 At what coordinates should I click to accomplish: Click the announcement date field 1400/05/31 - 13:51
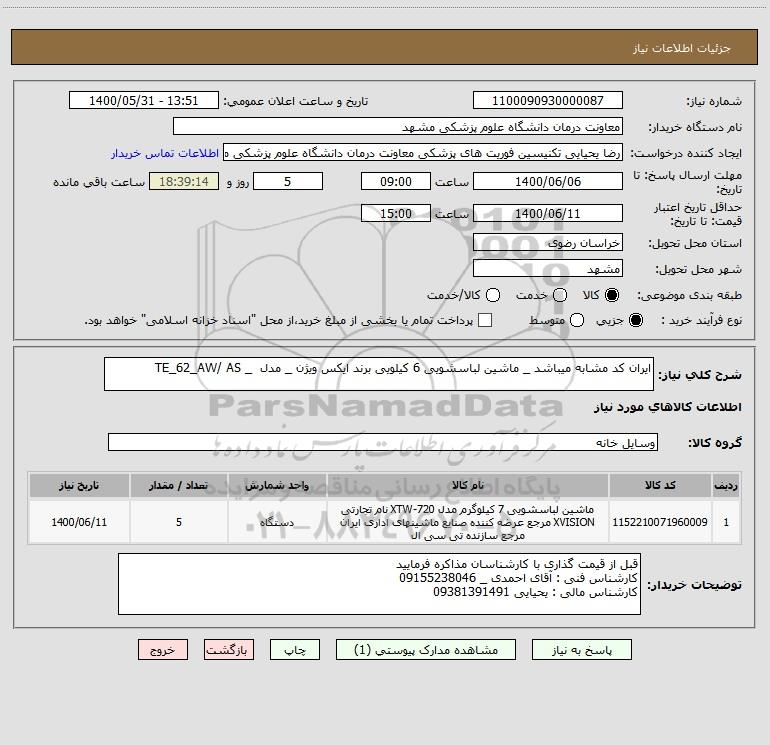(144, 101)
